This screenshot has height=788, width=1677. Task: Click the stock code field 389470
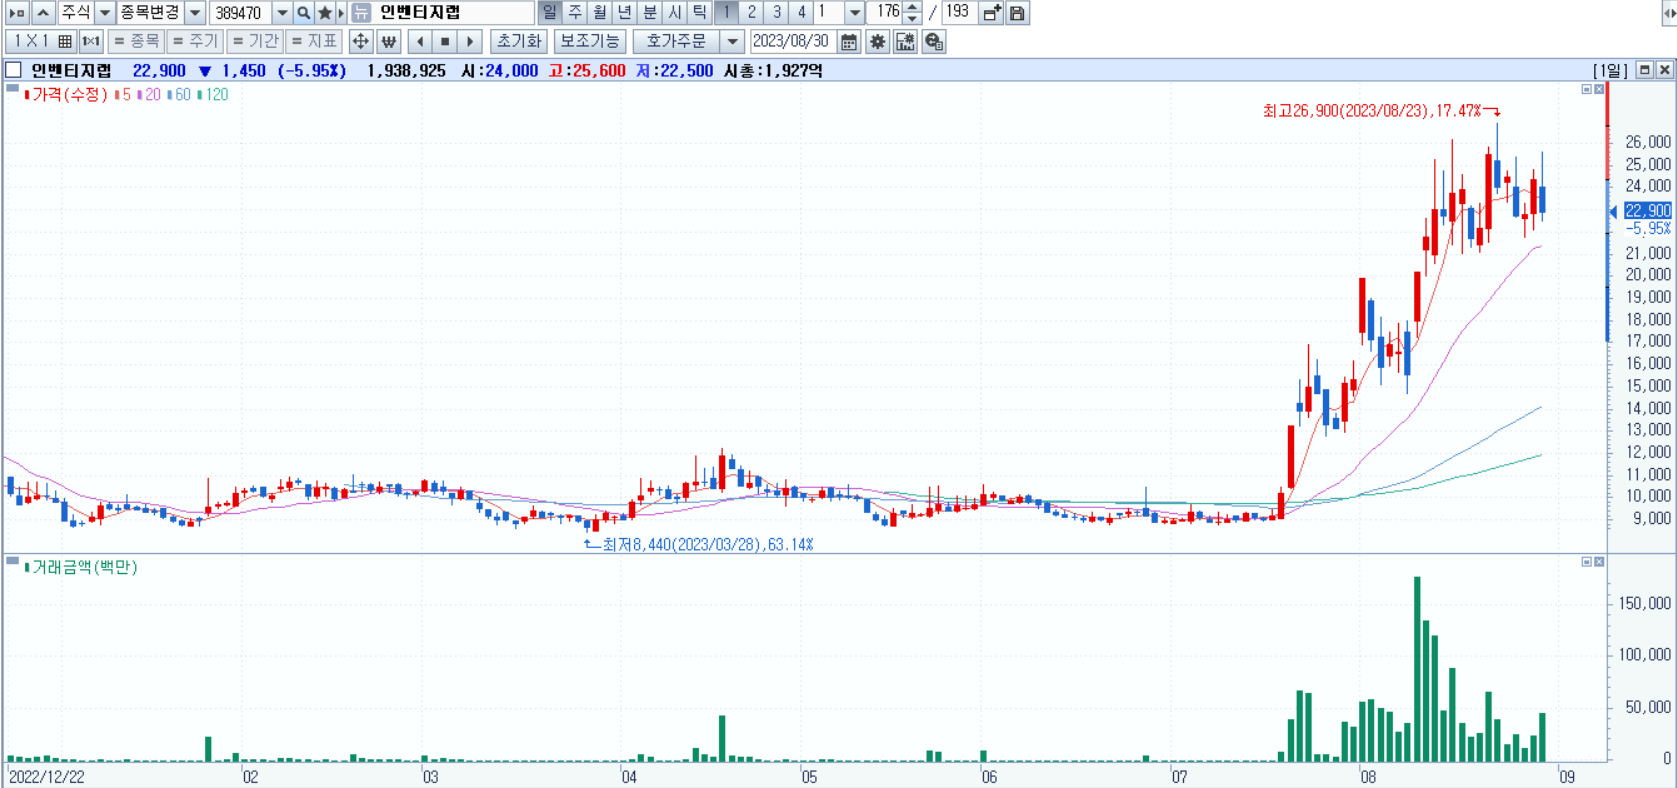240,13
